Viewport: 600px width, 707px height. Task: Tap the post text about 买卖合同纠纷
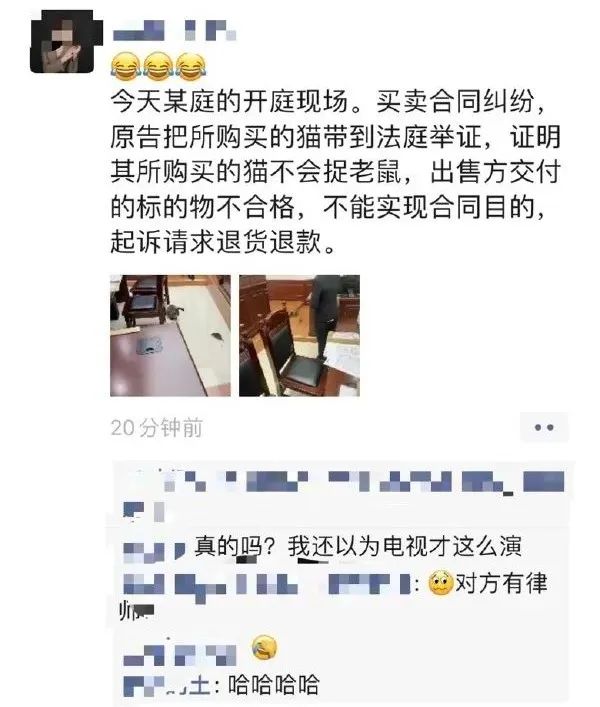335,172
